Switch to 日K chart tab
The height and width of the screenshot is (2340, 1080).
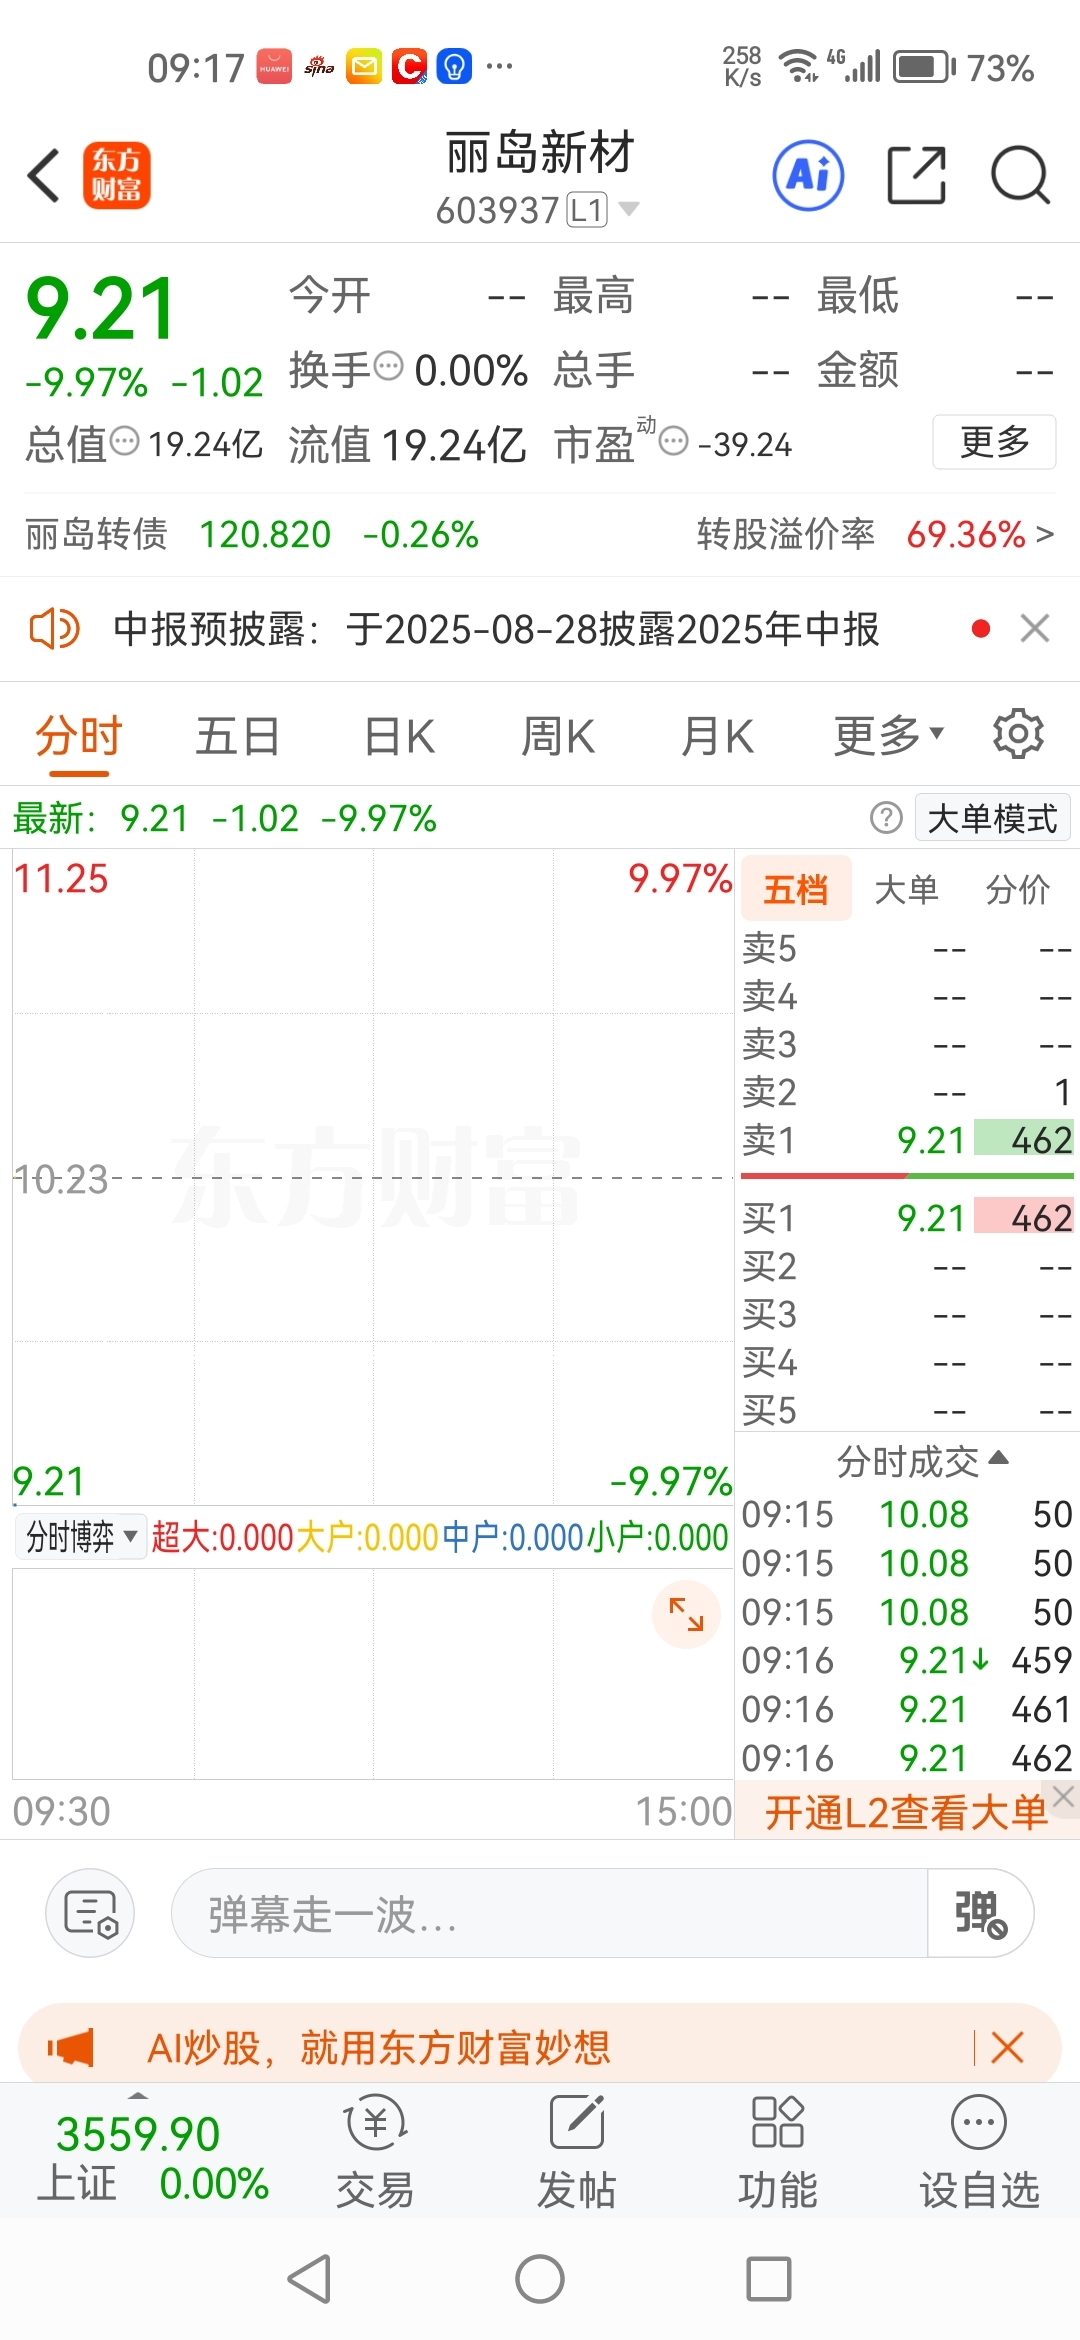pos(399,736)
